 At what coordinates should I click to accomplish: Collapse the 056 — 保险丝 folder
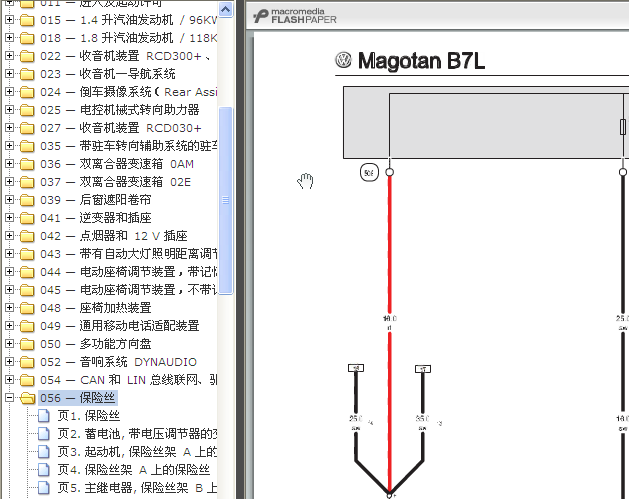click(9, 398)
